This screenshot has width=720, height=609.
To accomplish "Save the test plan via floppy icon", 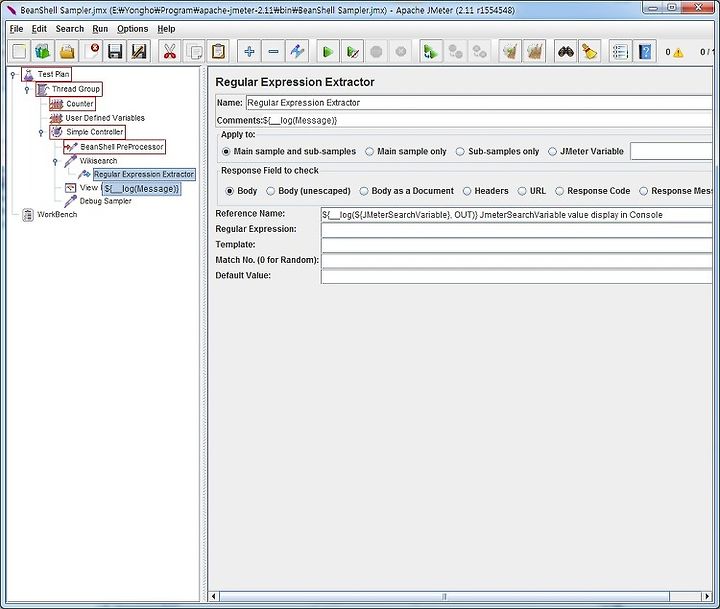I will point(115,51).
